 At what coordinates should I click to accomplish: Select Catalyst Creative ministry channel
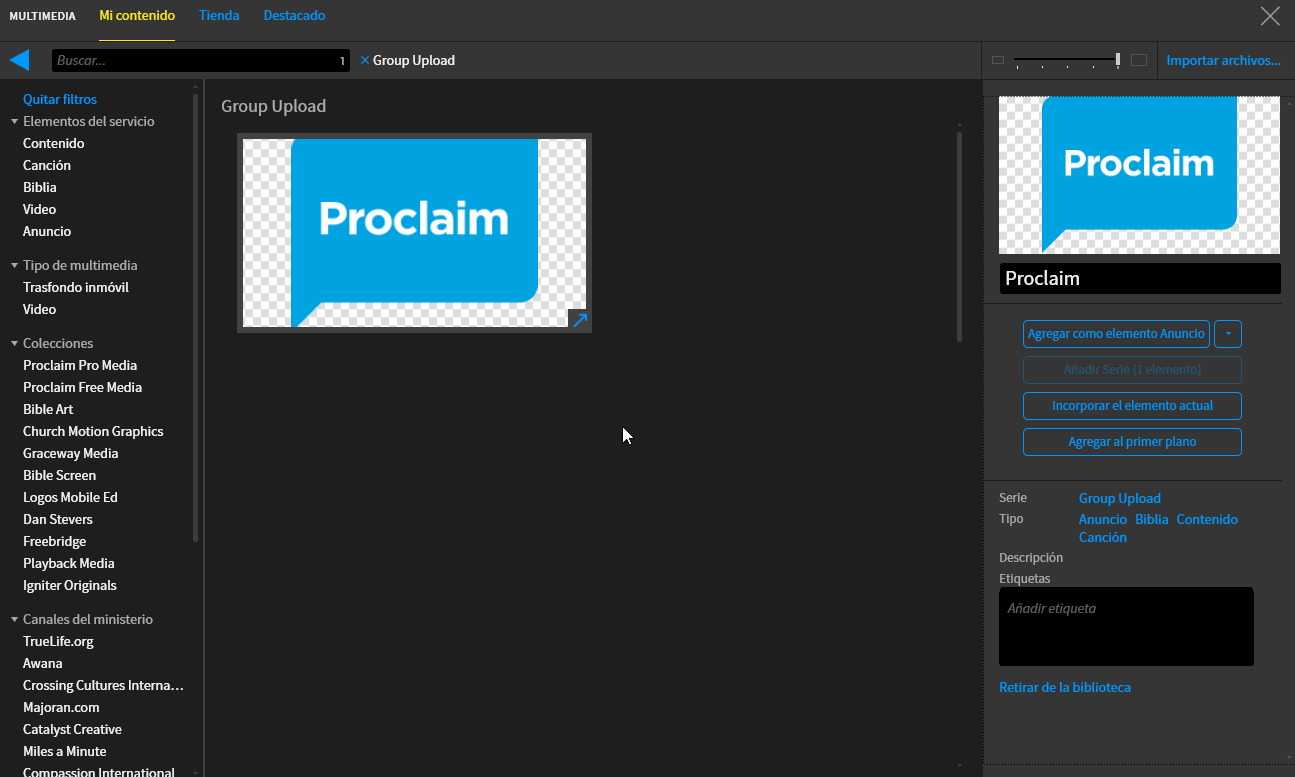[72, 729]
